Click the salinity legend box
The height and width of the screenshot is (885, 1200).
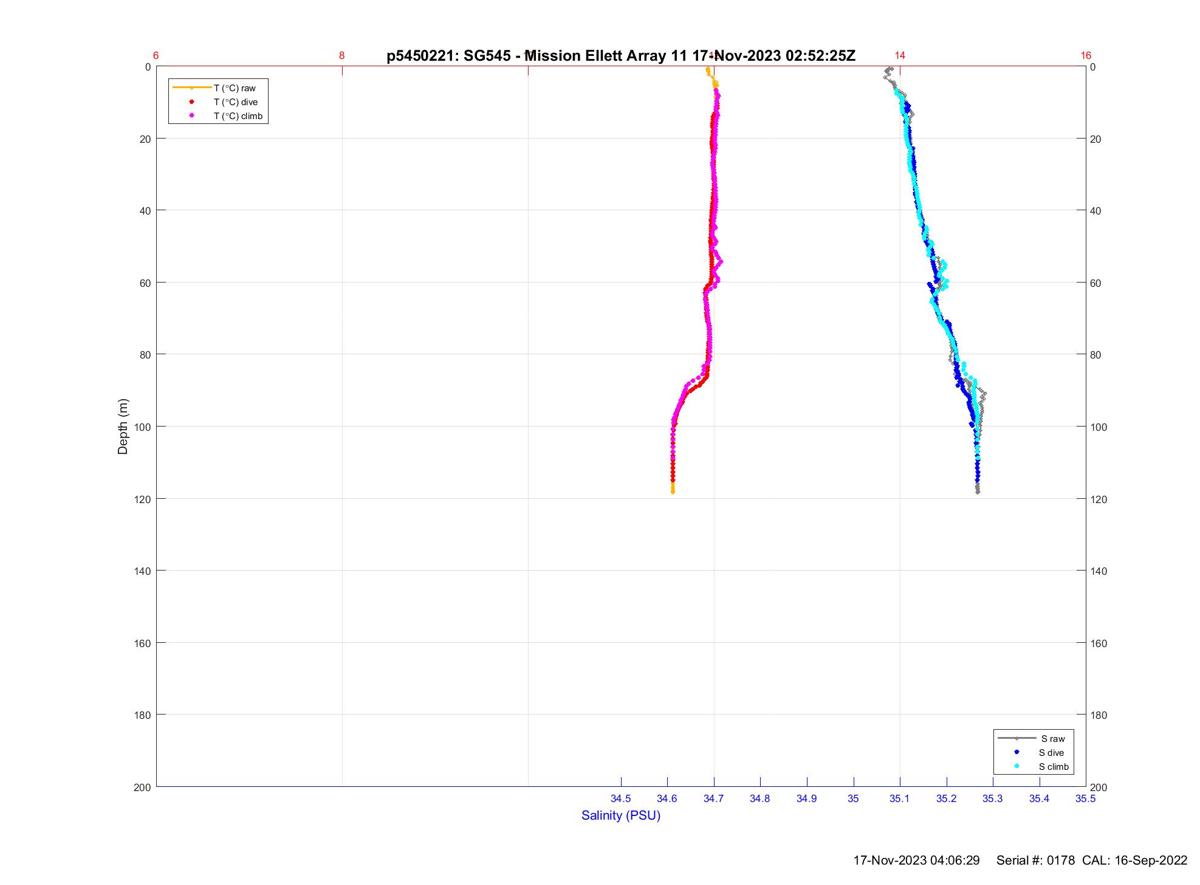click(x=1035, y=752)
